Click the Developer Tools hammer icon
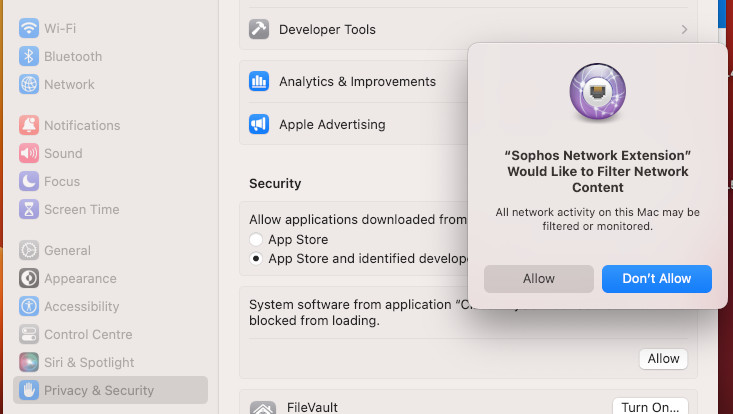 point(259,29)
